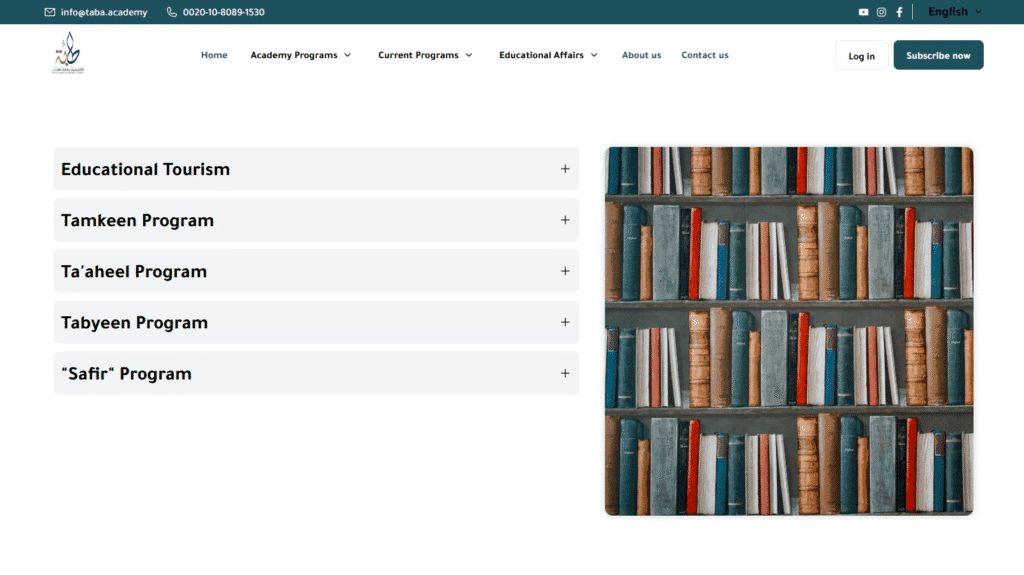
Task: Click the phone icon in top bar
Action: 172,12
